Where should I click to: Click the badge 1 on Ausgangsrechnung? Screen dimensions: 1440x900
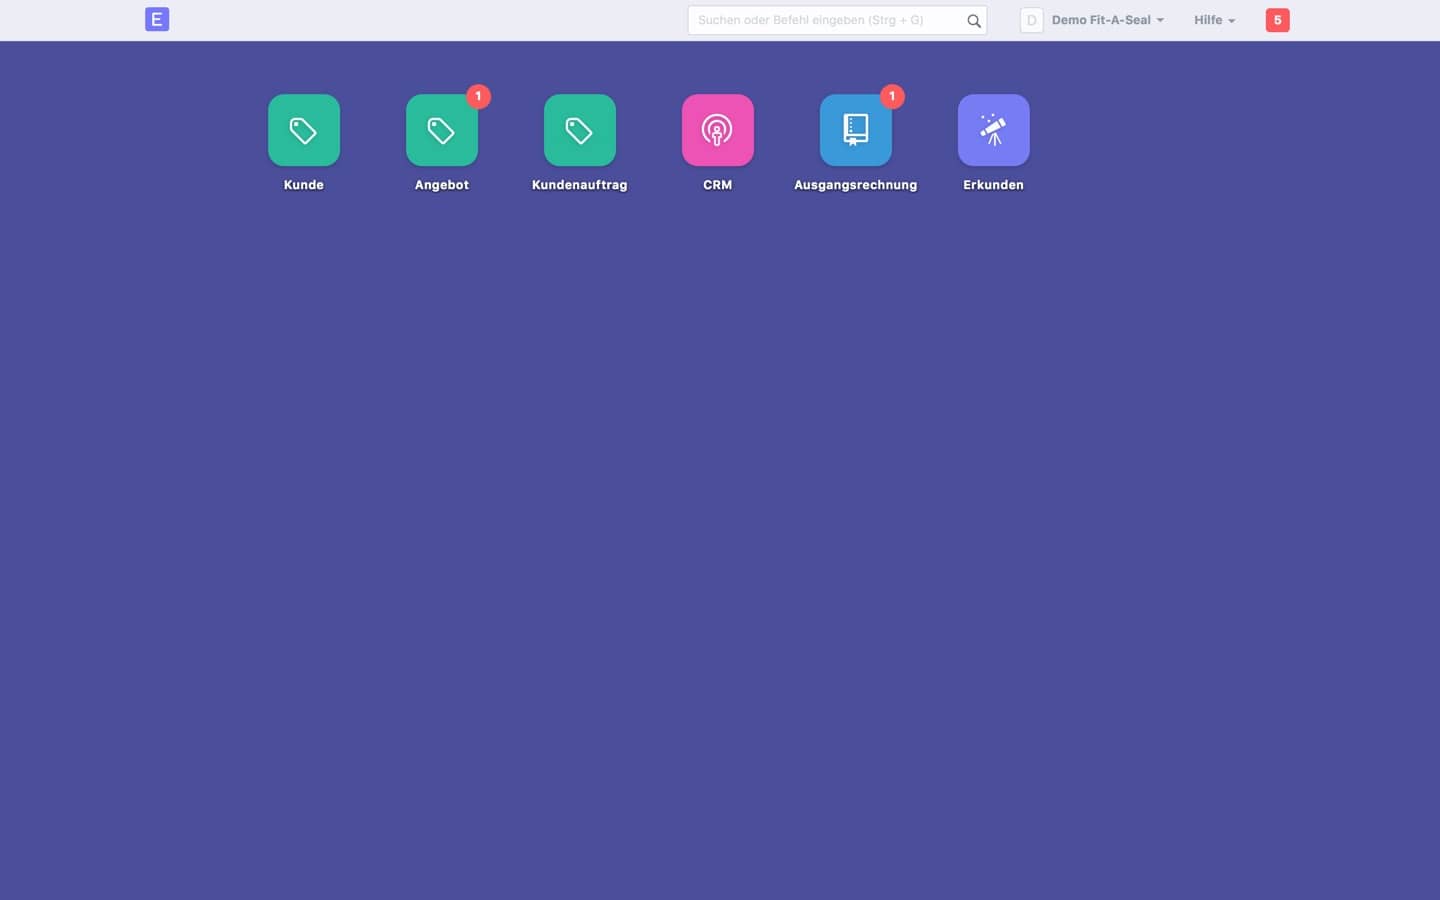[892, 97]
